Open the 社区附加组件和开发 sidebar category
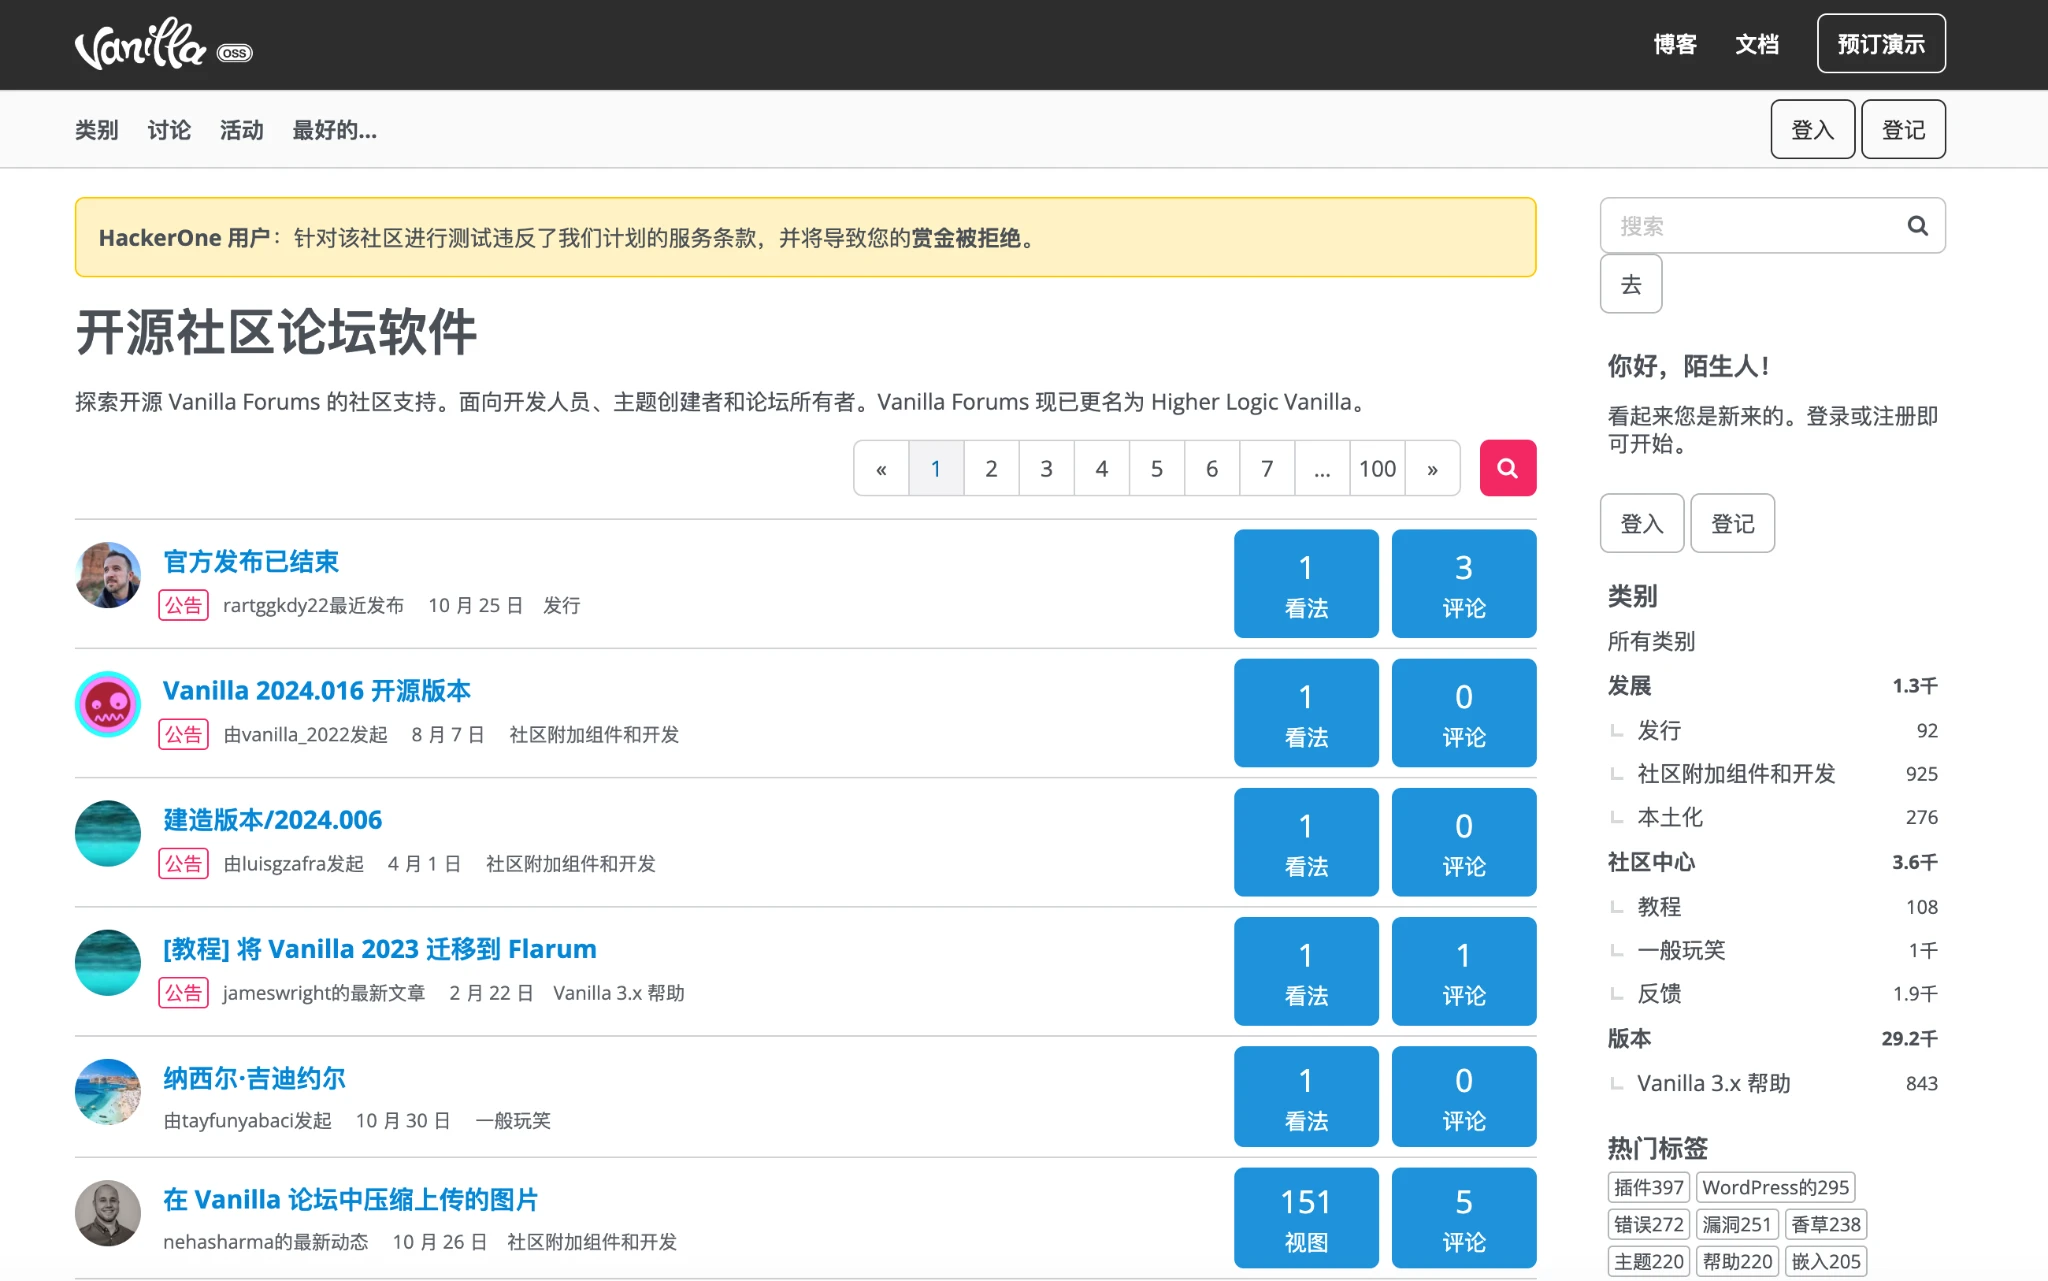The height and width of the screenshot is (1281, 2048). [x=1735, y=774]
